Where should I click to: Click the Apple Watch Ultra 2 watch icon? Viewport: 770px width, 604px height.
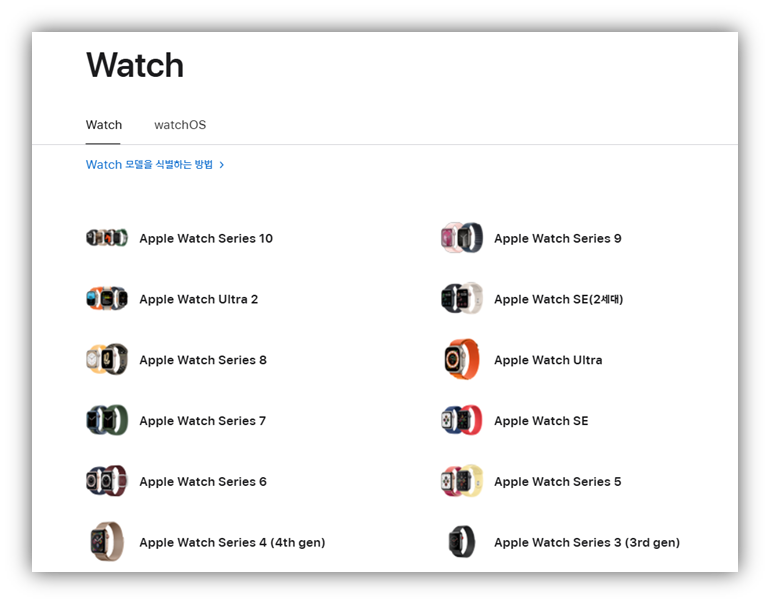tap(107, 299)
